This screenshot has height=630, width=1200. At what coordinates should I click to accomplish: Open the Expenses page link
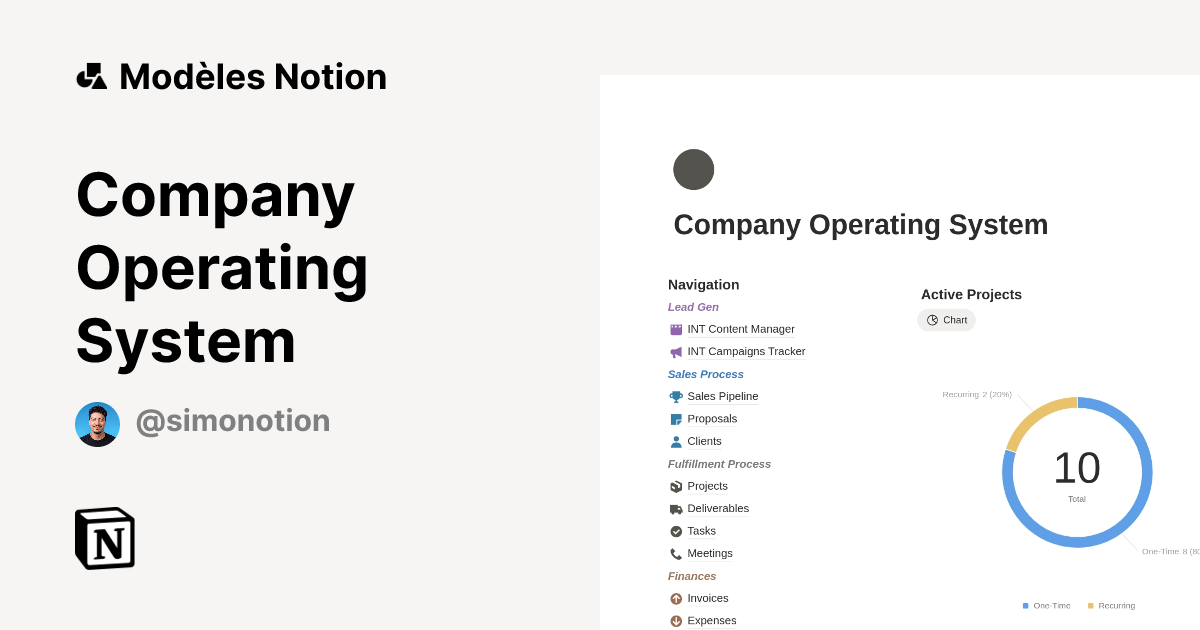[x=711, y=621]
